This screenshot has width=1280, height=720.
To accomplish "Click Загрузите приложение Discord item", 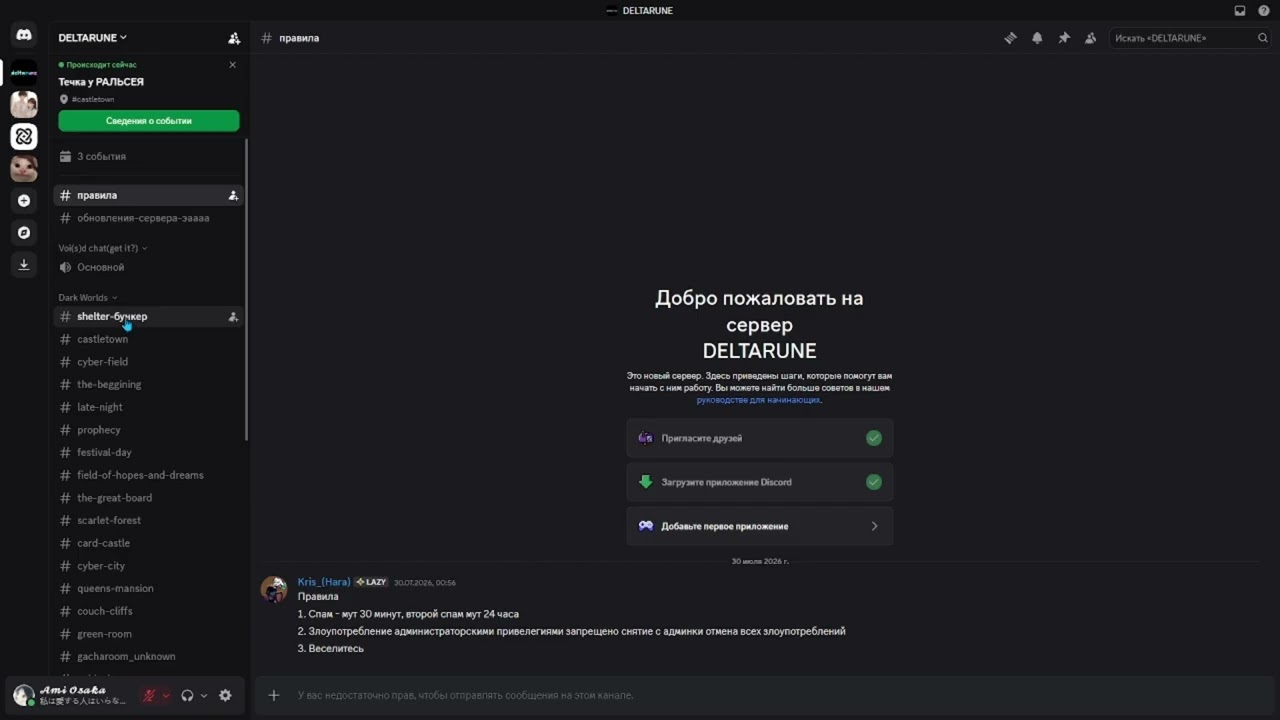I will tap(760, 482).
